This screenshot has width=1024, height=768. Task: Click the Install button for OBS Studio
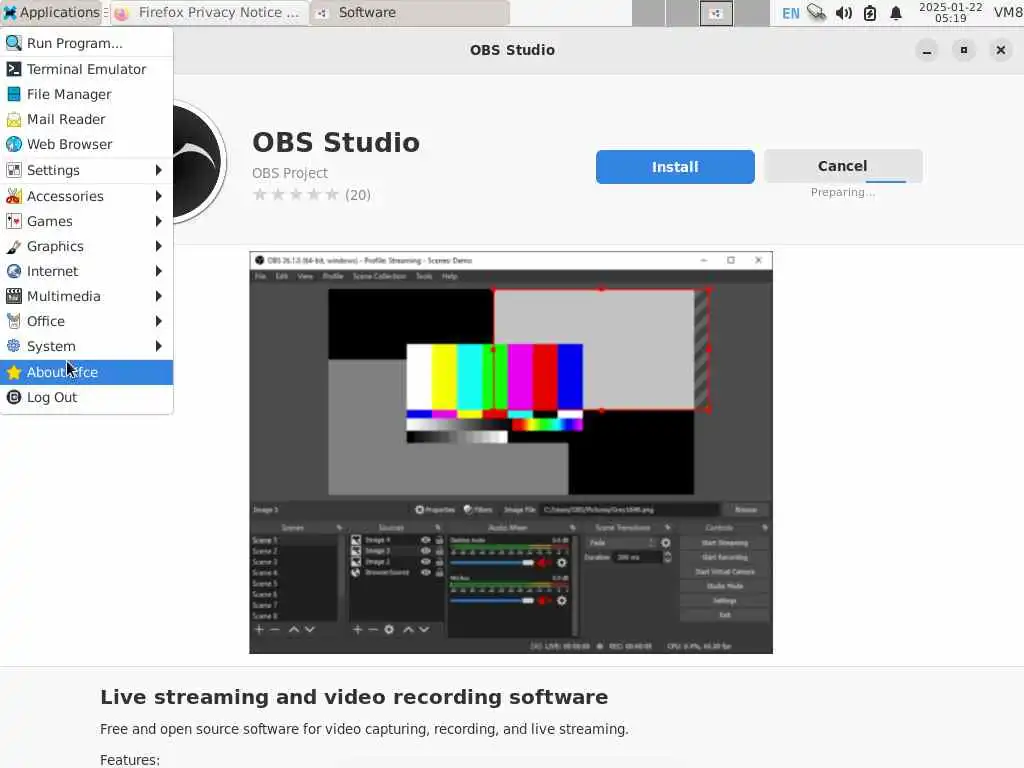click(675, 167)
